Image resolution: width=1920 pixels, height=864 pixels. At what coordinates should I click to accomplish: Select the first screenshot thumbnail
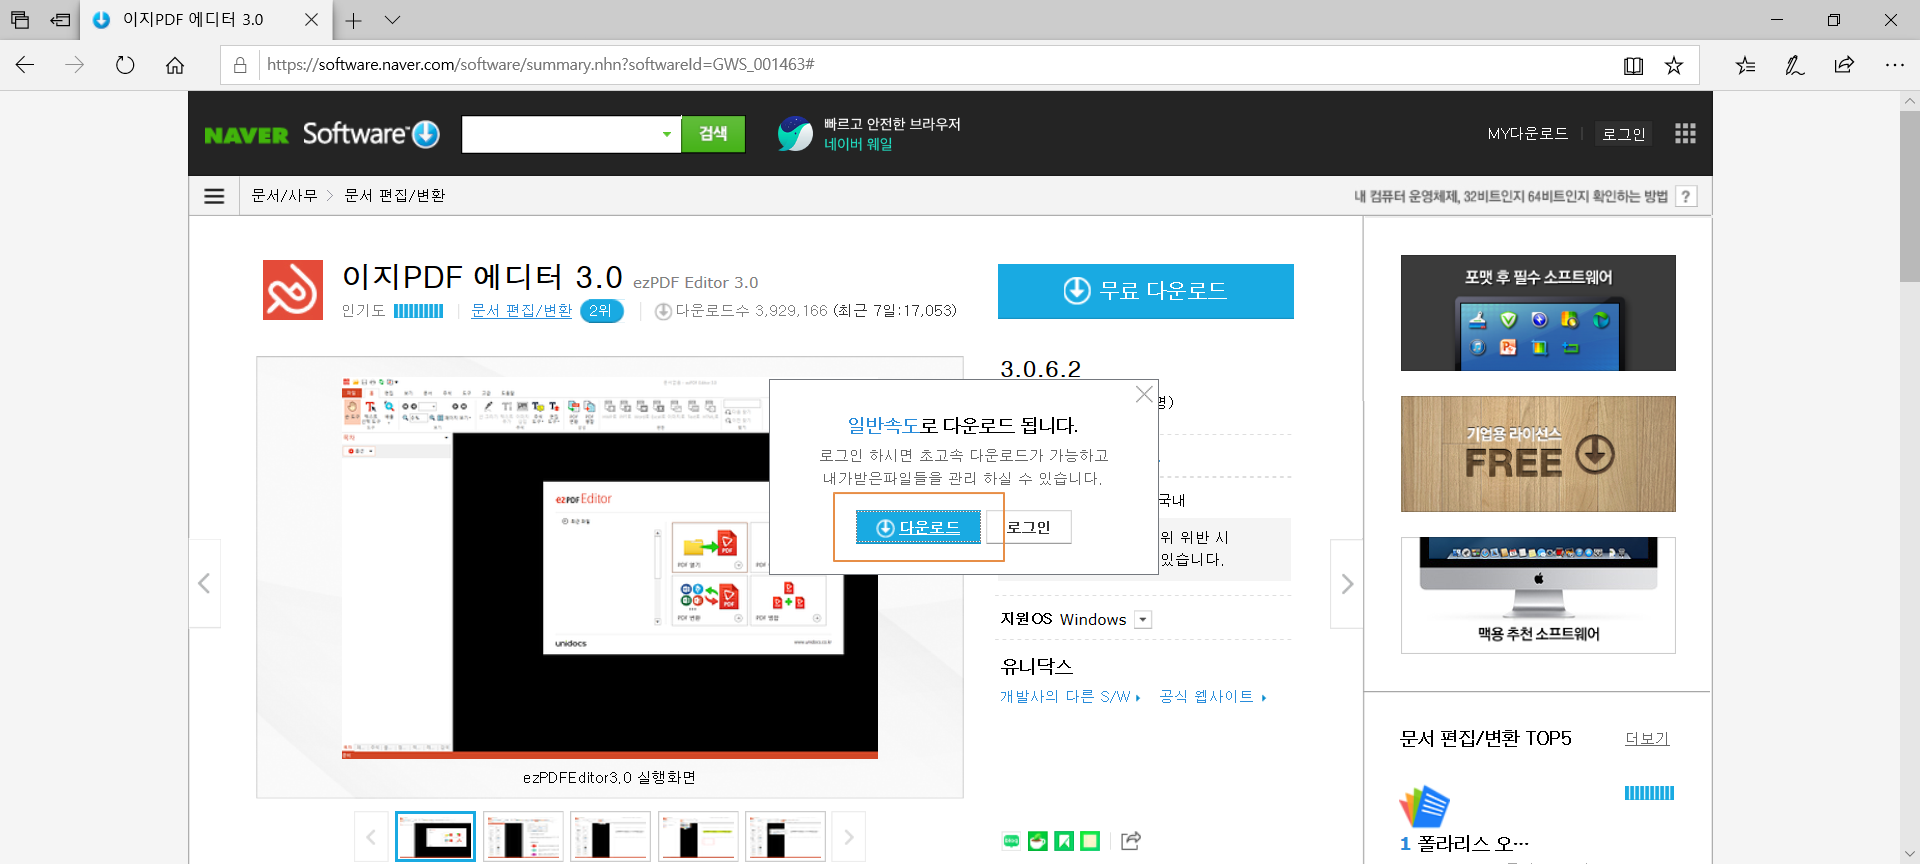click(x=436, y=837)
